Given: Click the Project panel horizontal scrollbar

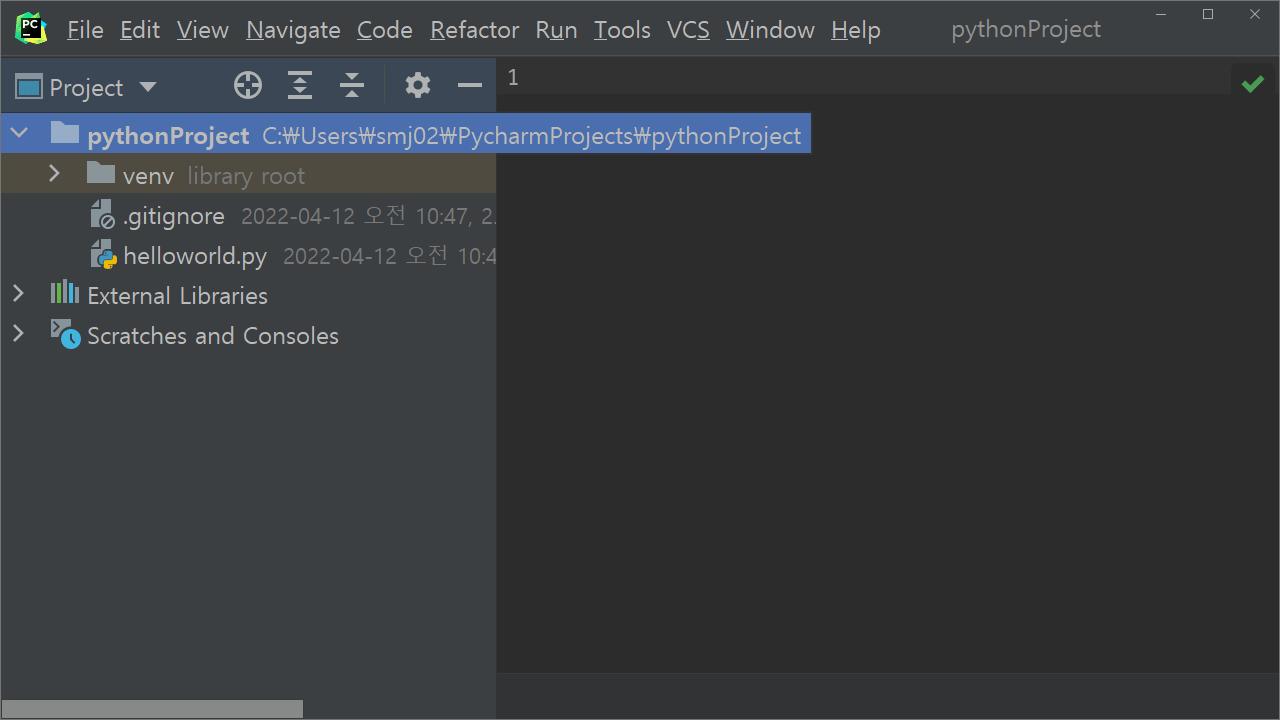Looking at the screenshot, I should tap(152, 709).
